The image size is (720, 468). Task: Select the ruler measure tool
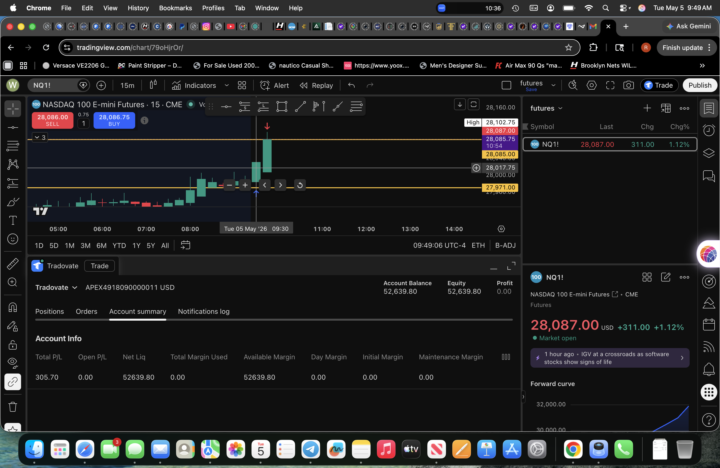(13, 264)
